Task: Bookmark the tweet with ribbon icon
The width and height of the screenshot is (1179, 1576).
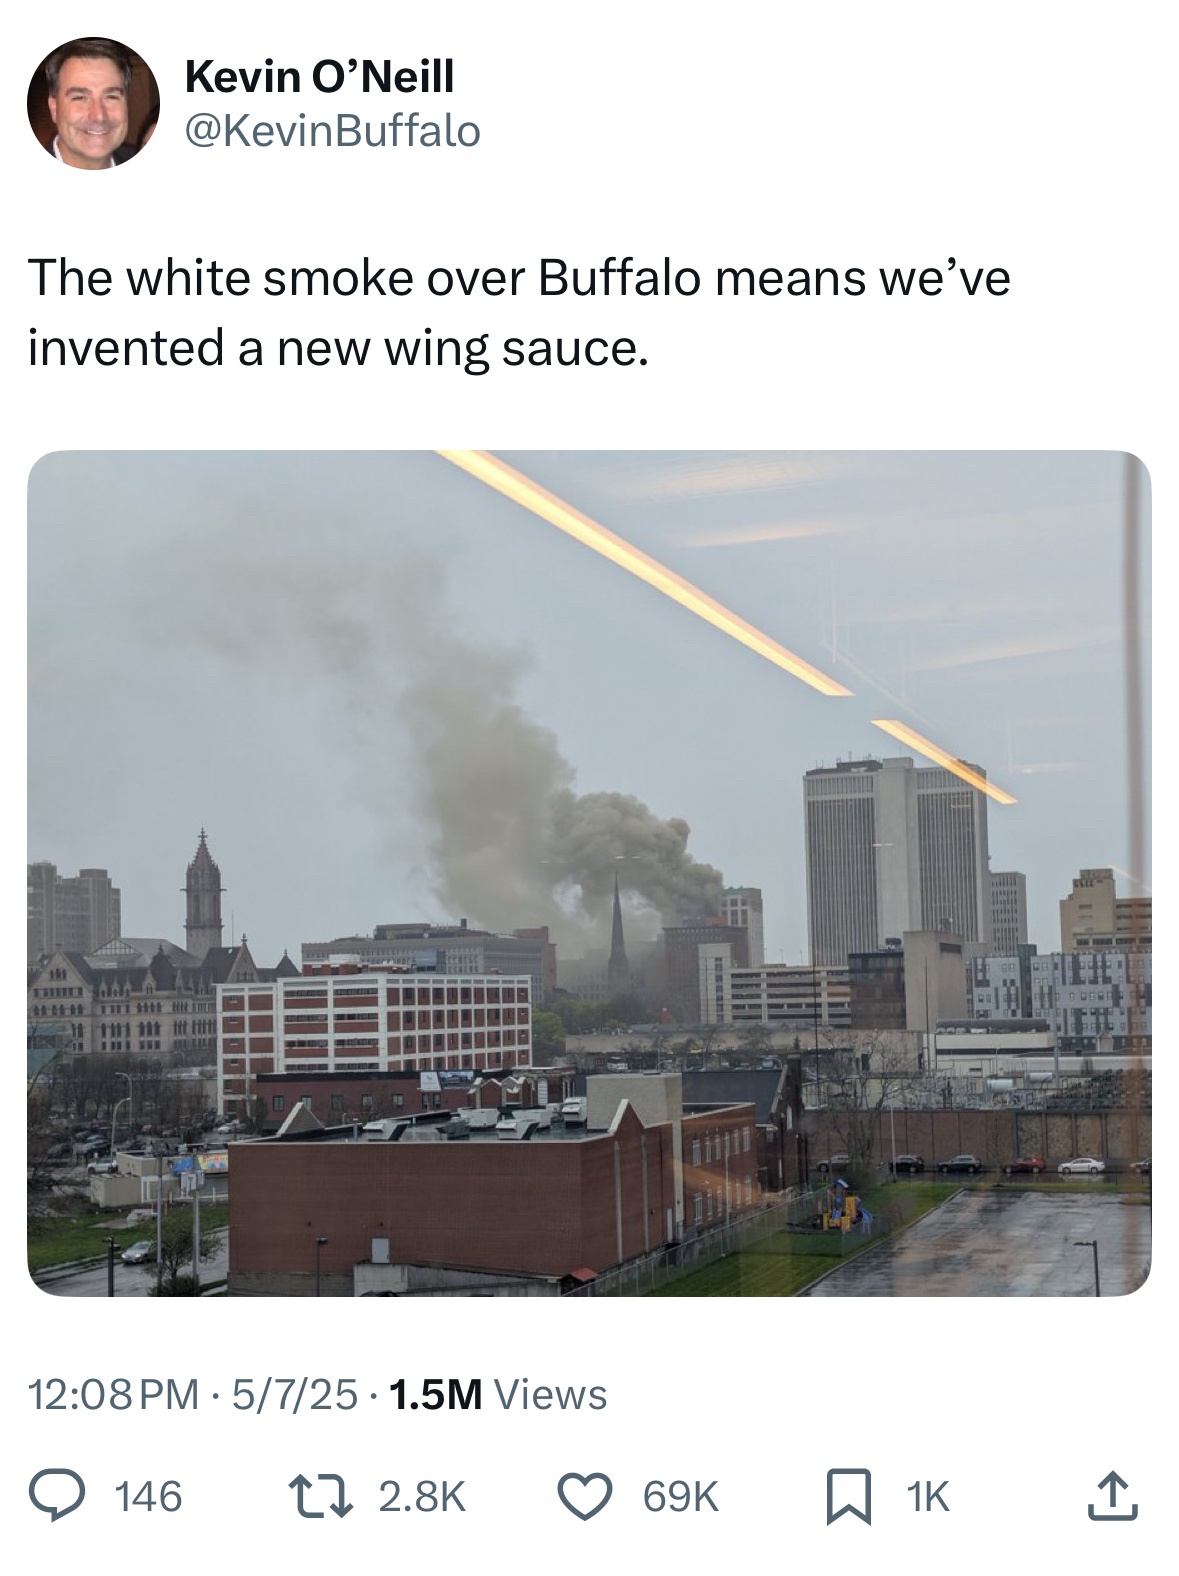Action: (846, 1496)
